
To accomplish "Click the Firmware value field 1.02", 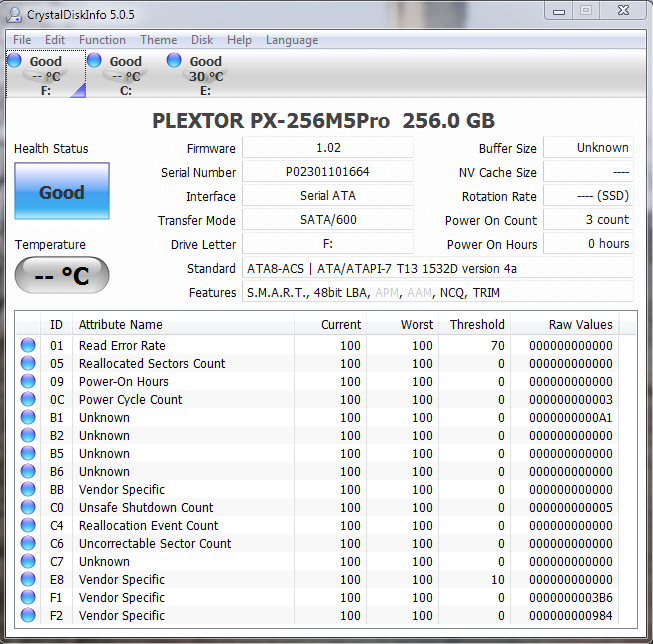I will tap(328, 148).
